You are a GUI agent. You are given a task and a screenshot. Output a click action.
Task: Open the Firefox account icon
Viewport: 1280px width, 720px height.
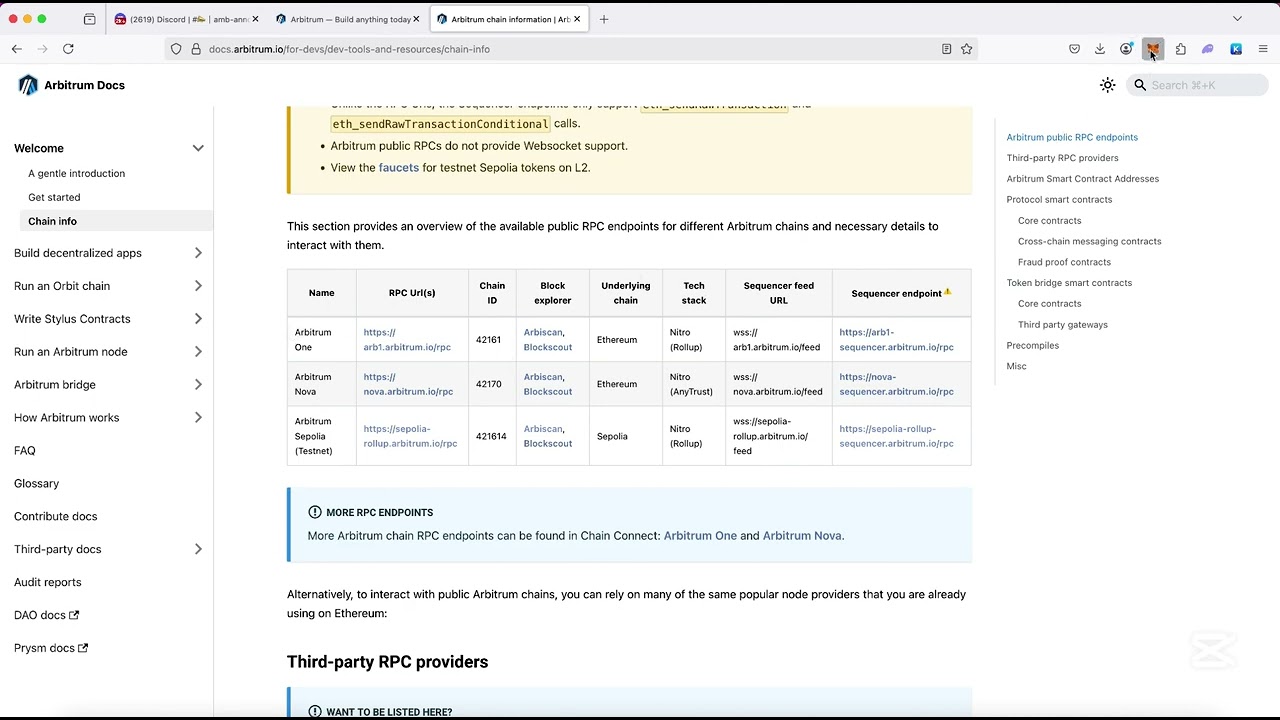pyautogui.click(x=1126, y=49)
